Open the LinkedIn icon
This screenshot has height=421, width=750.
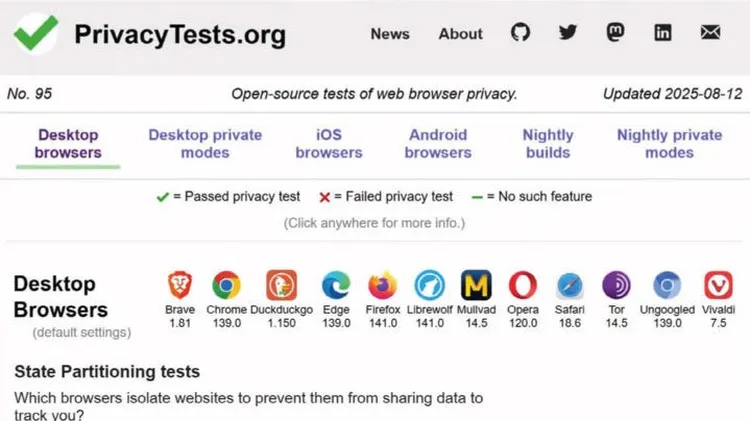pyautogui.click(x=662, y=33)
